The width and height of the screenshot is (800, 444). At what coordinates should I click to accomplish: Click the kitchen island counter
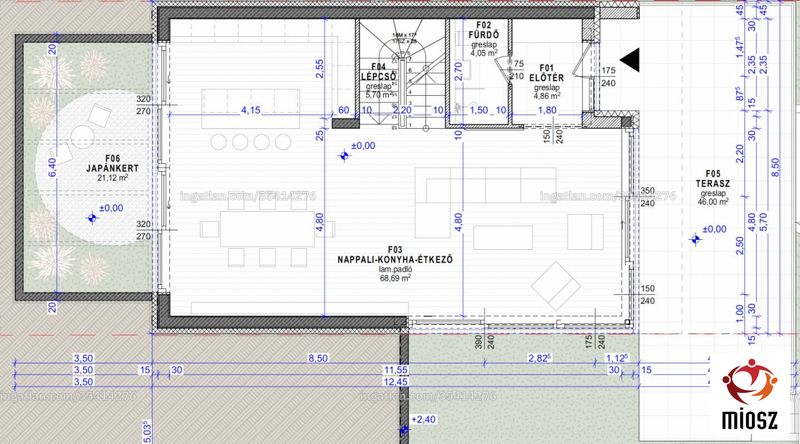pyautogui.click(x=251, y=109)
